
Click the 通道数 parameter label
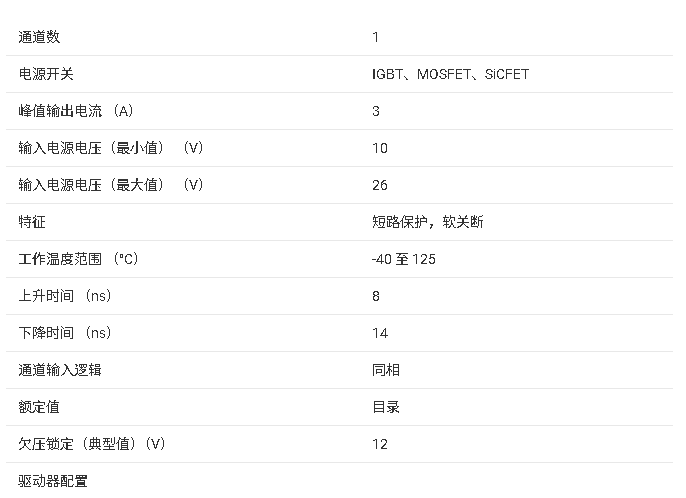pyautogui.click(x=39, y=37)
